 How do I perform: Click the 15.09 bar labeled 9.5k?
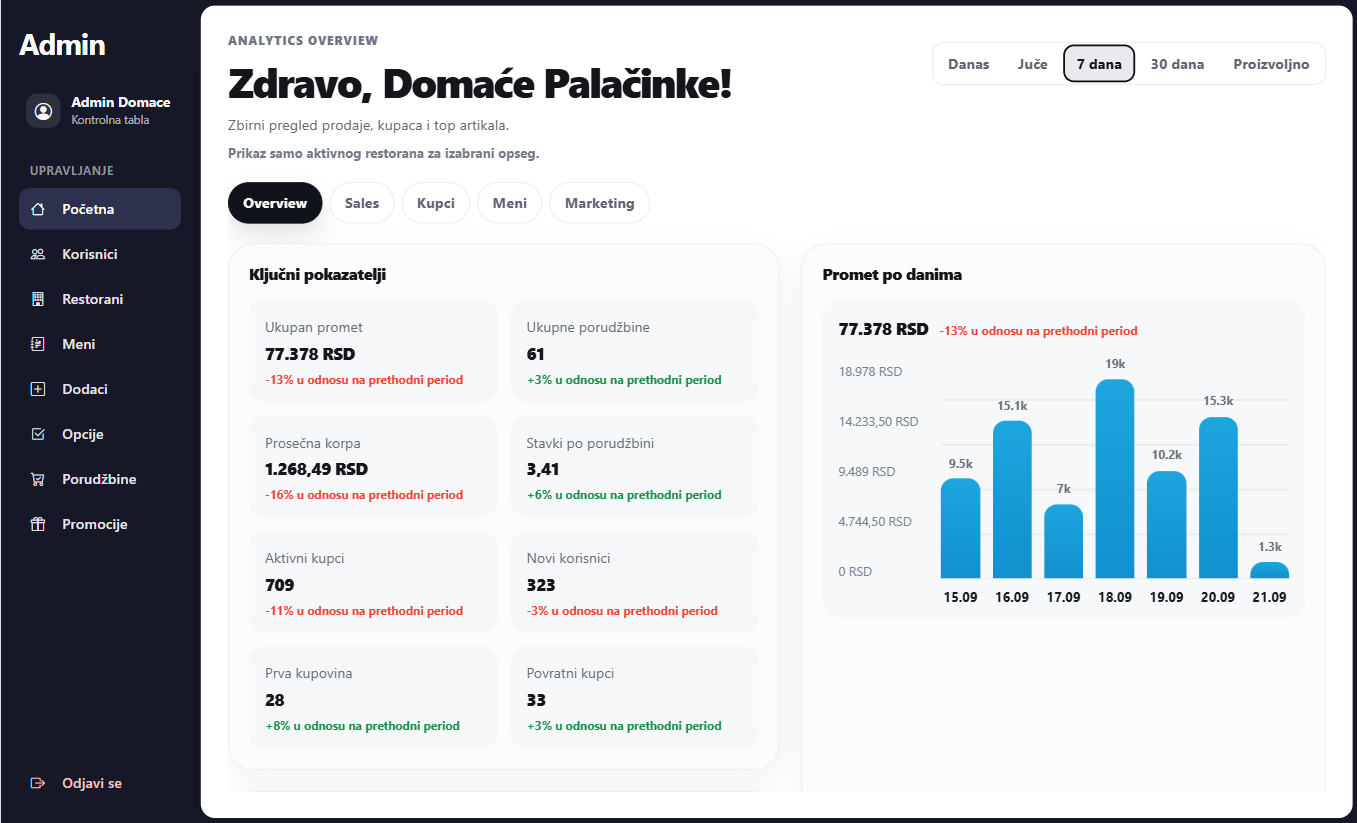[960, 529]
